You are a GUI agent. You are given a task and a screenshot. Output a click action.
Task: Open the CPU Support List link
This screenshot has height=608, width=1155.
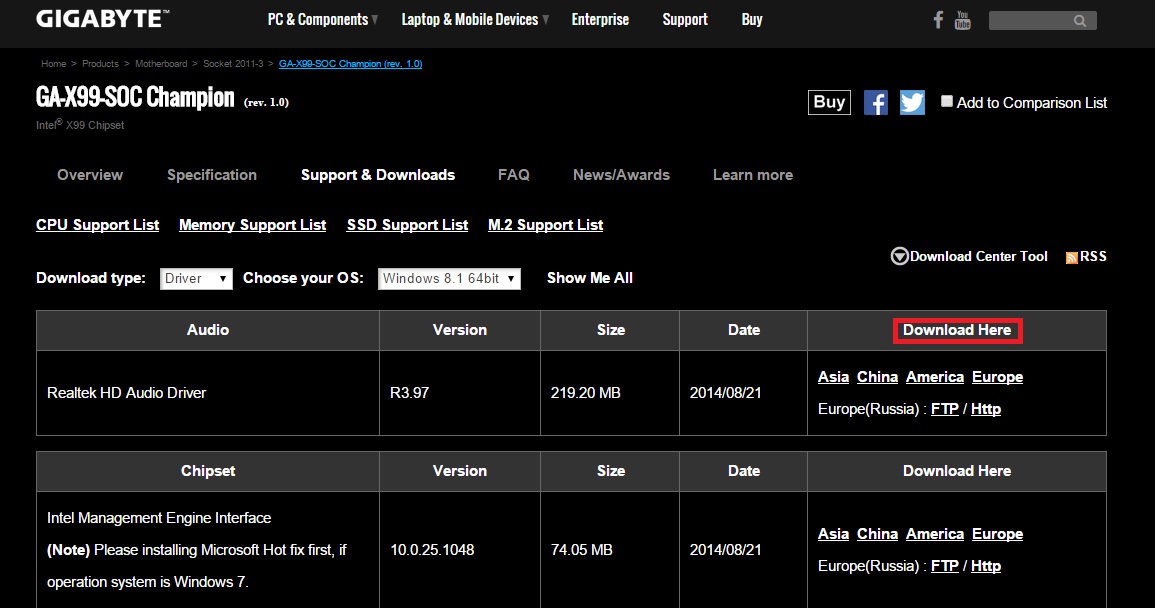97,225
